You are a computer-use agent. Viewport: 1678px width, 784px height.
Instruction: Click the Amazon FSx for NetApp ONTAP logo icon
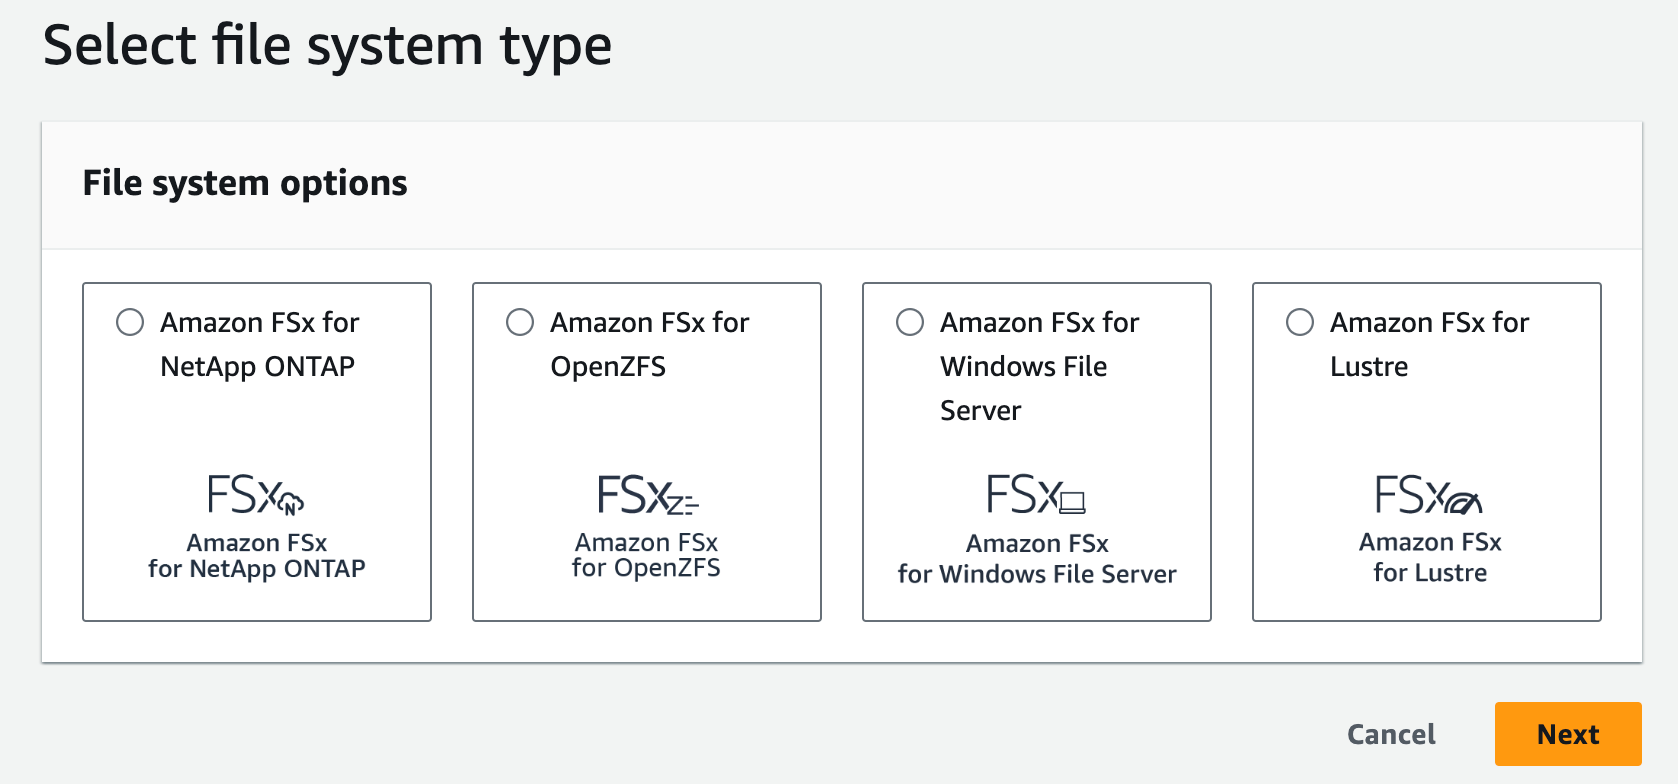coord(256,497)
